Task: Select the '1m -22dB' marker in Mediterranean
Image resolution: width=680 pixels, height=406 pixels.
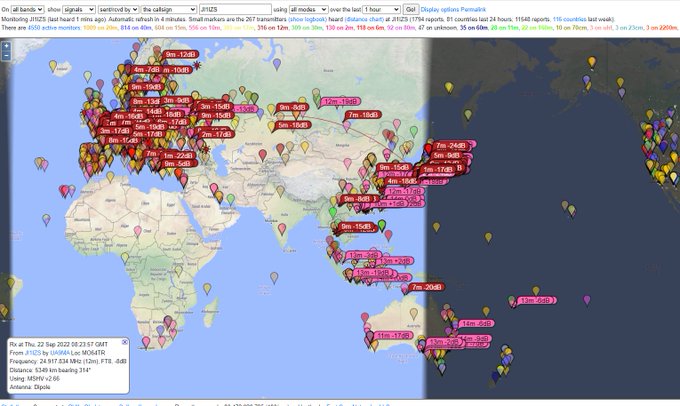Action: [178, 155]
